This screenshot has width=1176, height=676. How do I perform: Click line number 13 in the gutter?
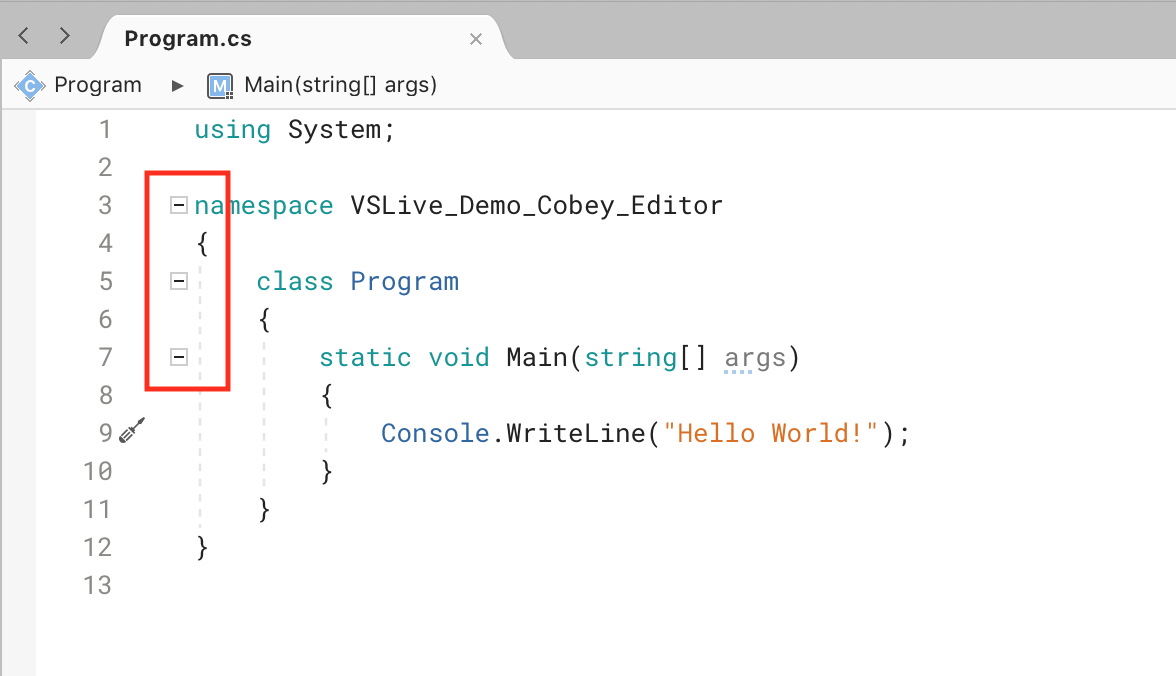tap(98, 585)
